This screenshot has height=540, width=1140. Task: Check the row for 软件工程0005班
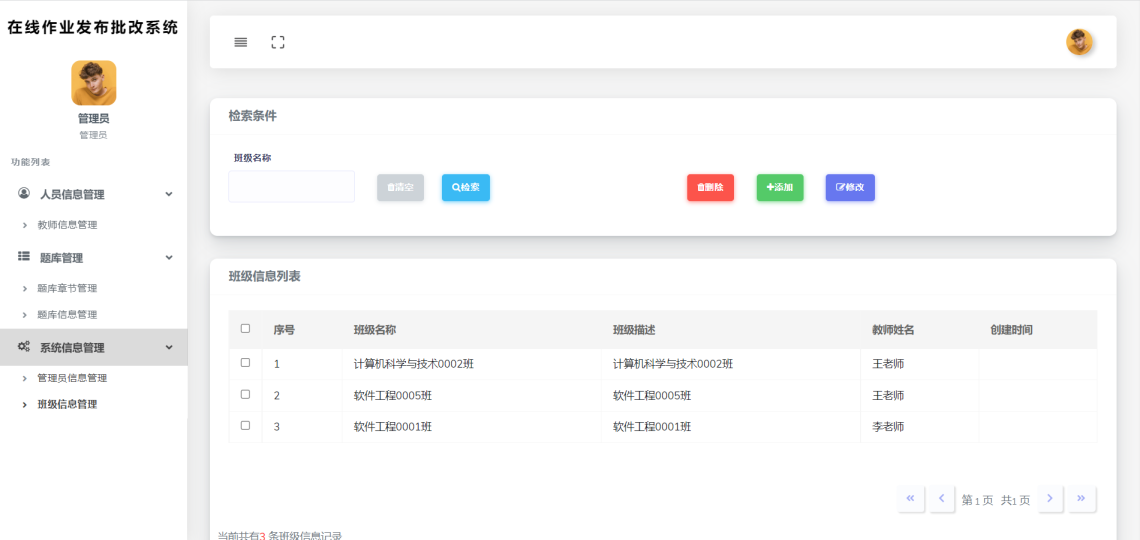pyautogui.click(x=245, y=394)
